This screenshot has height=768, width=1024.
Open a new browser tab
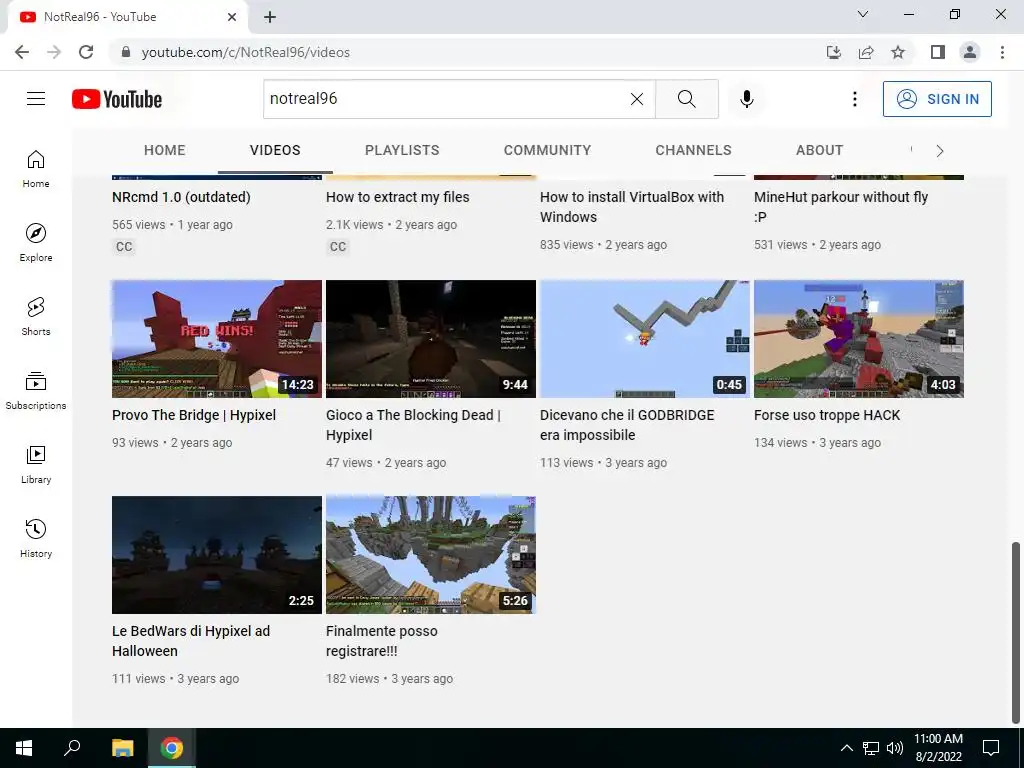[270, 17]
